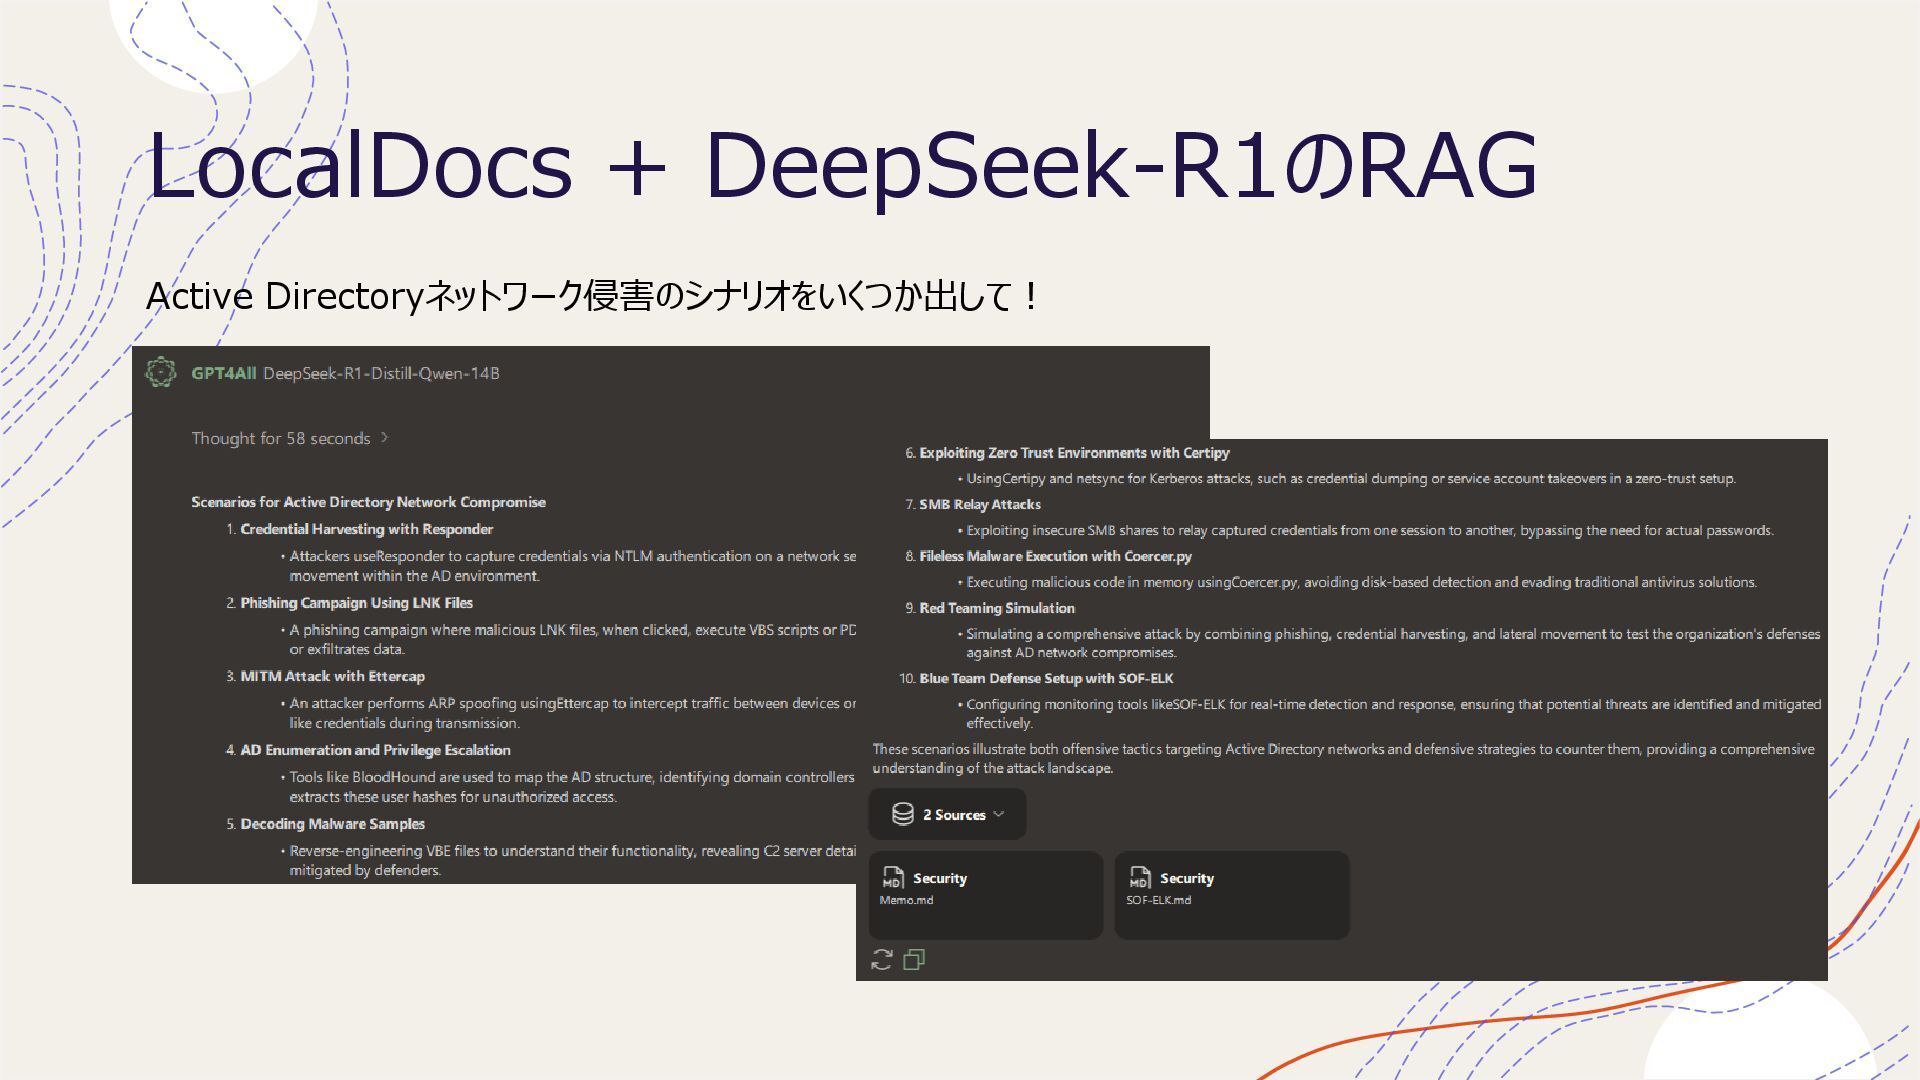The height and width of the screenshot is (1080, 1920).
Task: Click the GPT4All name label
Action: click(223, 373)
